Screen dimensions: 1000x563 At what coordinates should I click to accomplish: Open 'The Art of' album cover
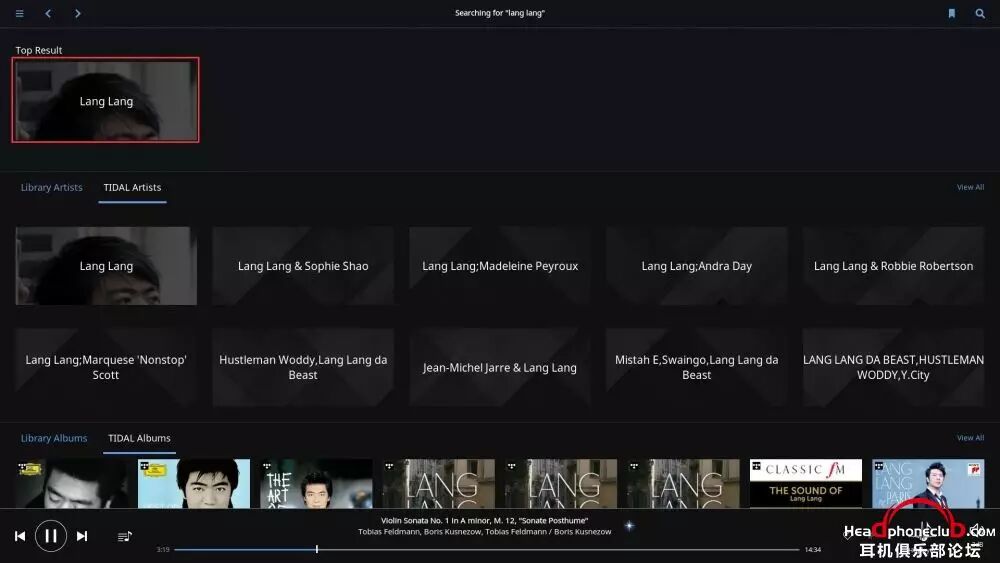(316, 483)
